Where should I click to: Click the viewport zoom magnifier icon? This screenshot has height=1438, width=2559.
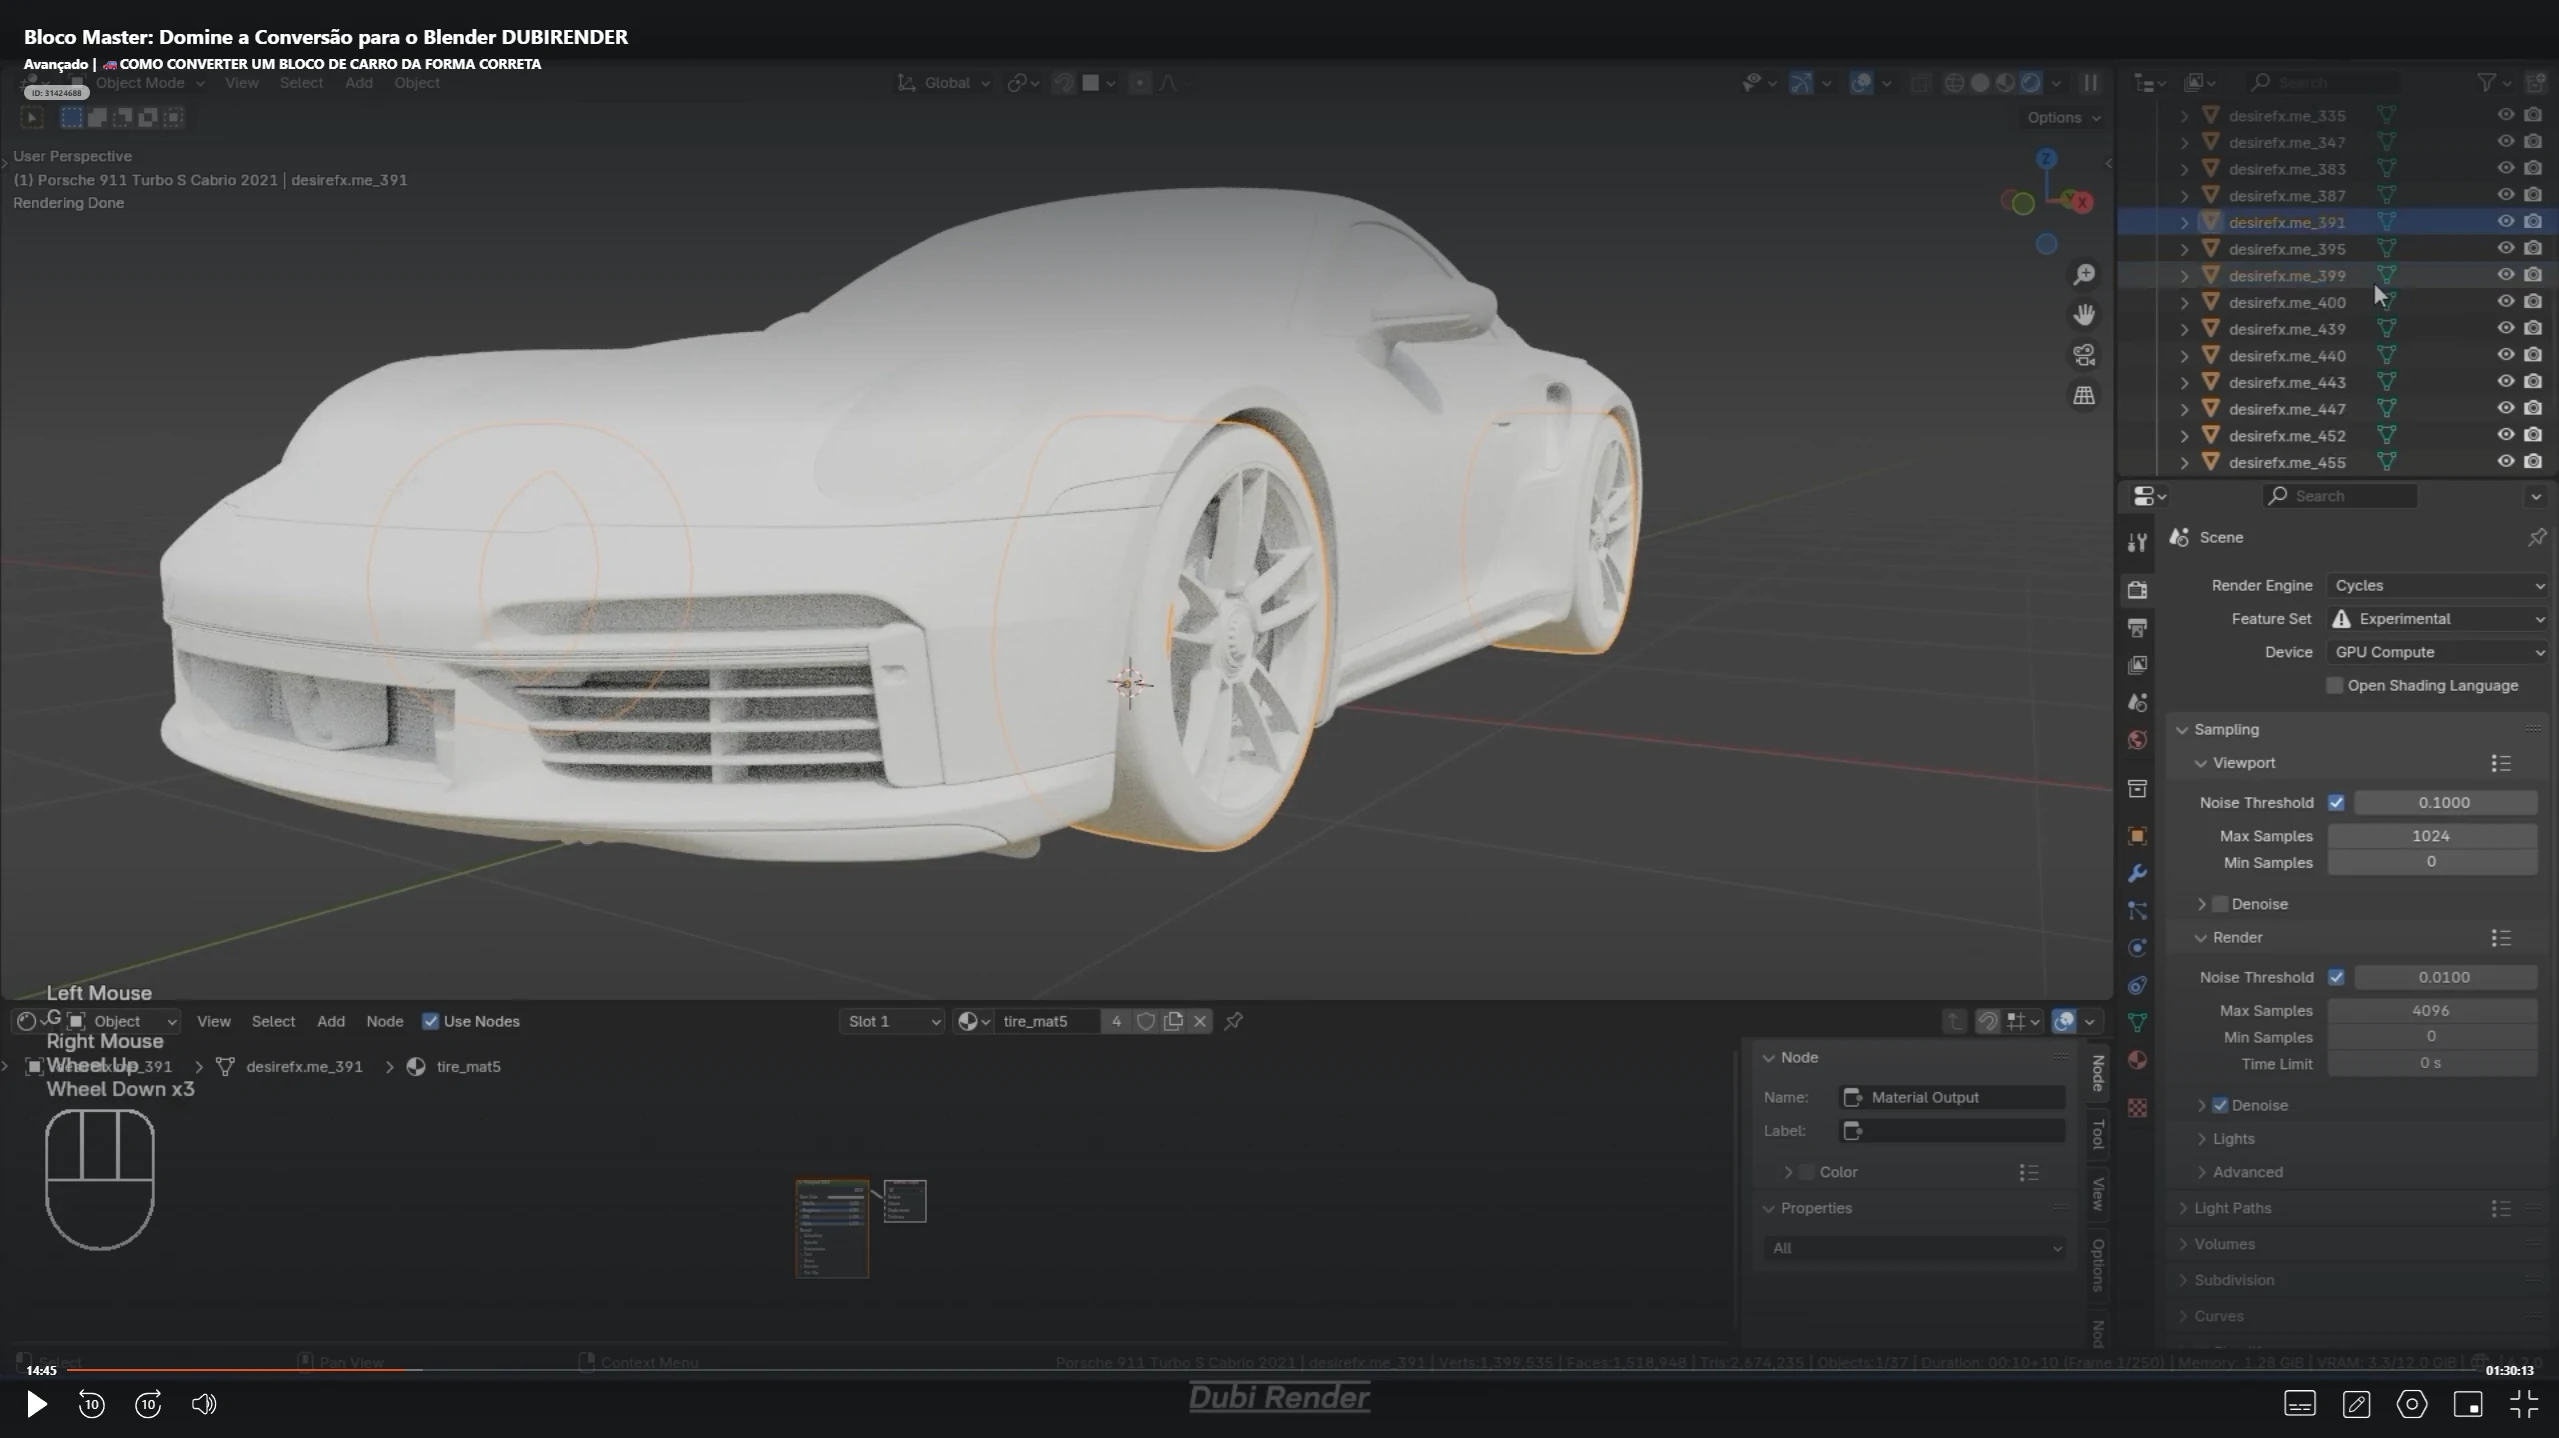pyautogui.click(x=2084, y=274)
